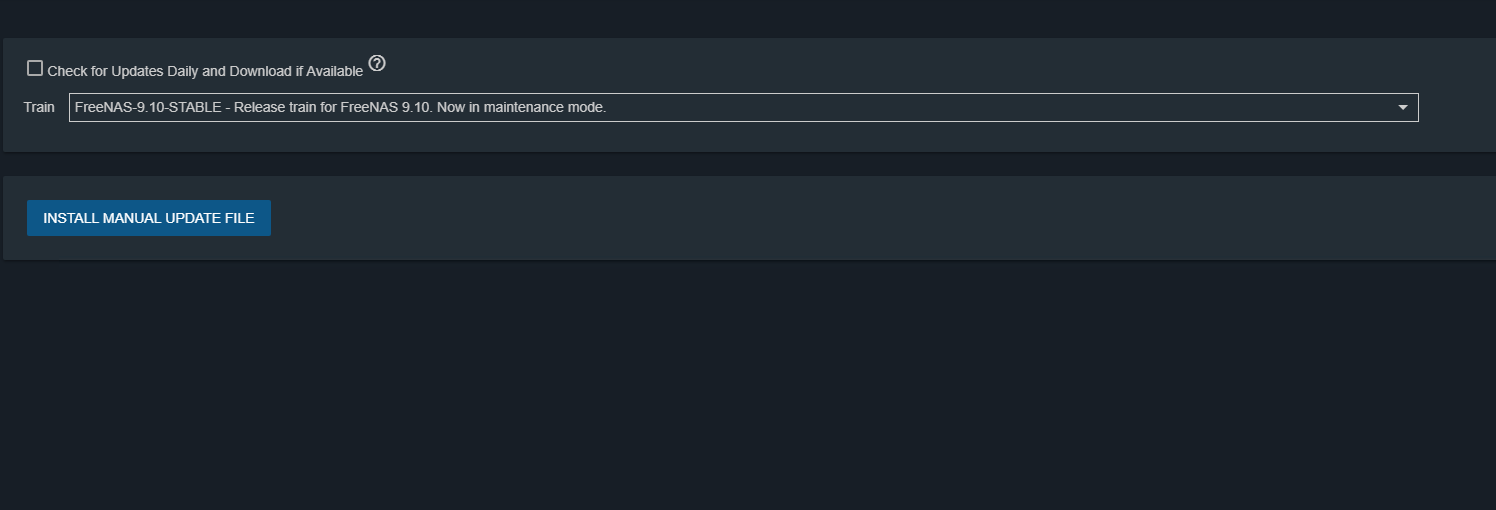
Task: Click the Check for Updates Daily label text
Action: coord(205,71)
